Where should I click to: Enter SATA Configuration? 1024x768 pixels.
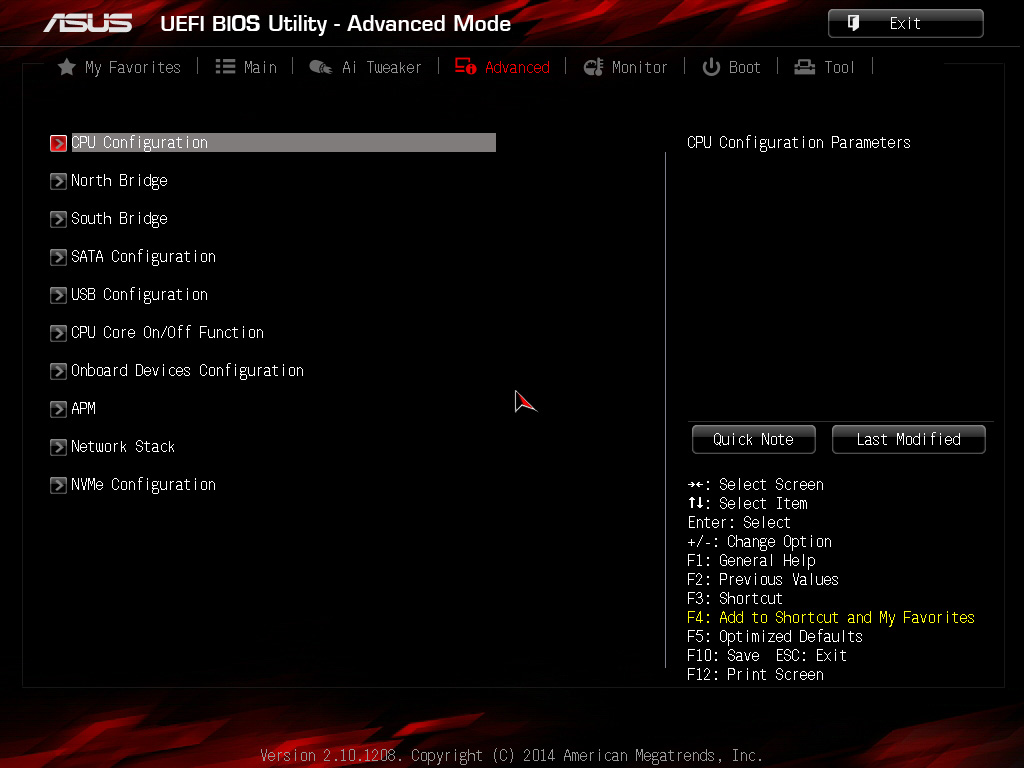143,257
